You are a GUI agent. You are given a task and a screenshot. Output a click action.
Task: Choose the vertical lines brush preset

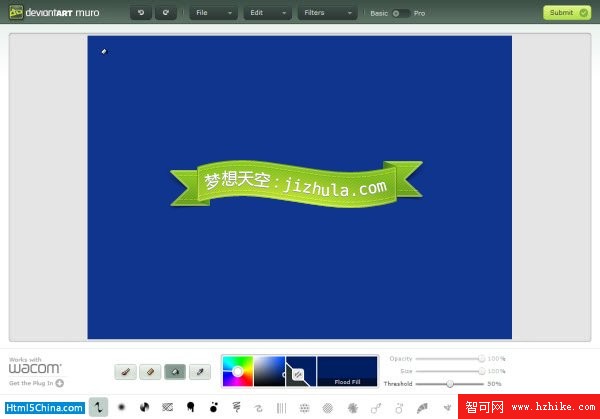281,407
